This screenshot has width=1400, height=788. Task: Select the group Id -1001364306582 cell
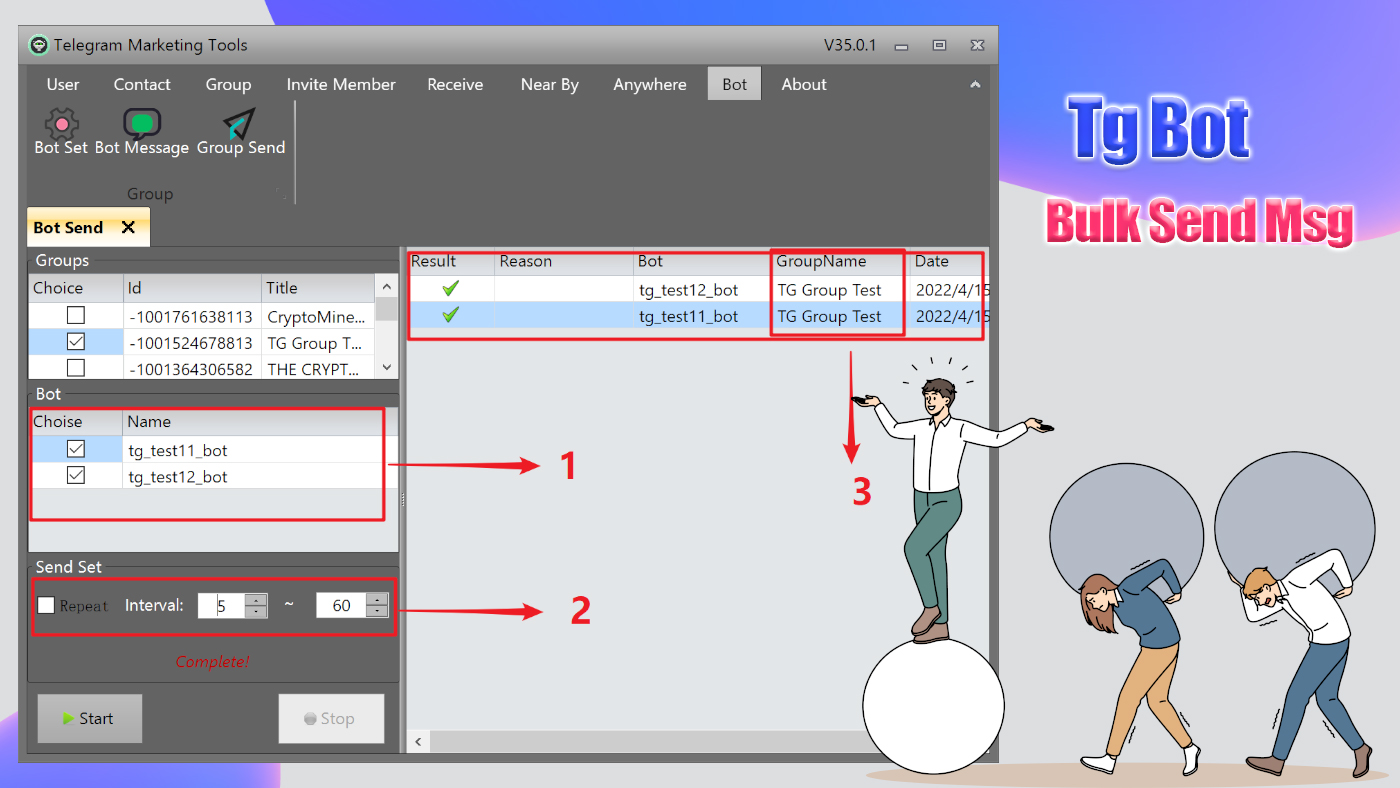[x=191, y=369]
